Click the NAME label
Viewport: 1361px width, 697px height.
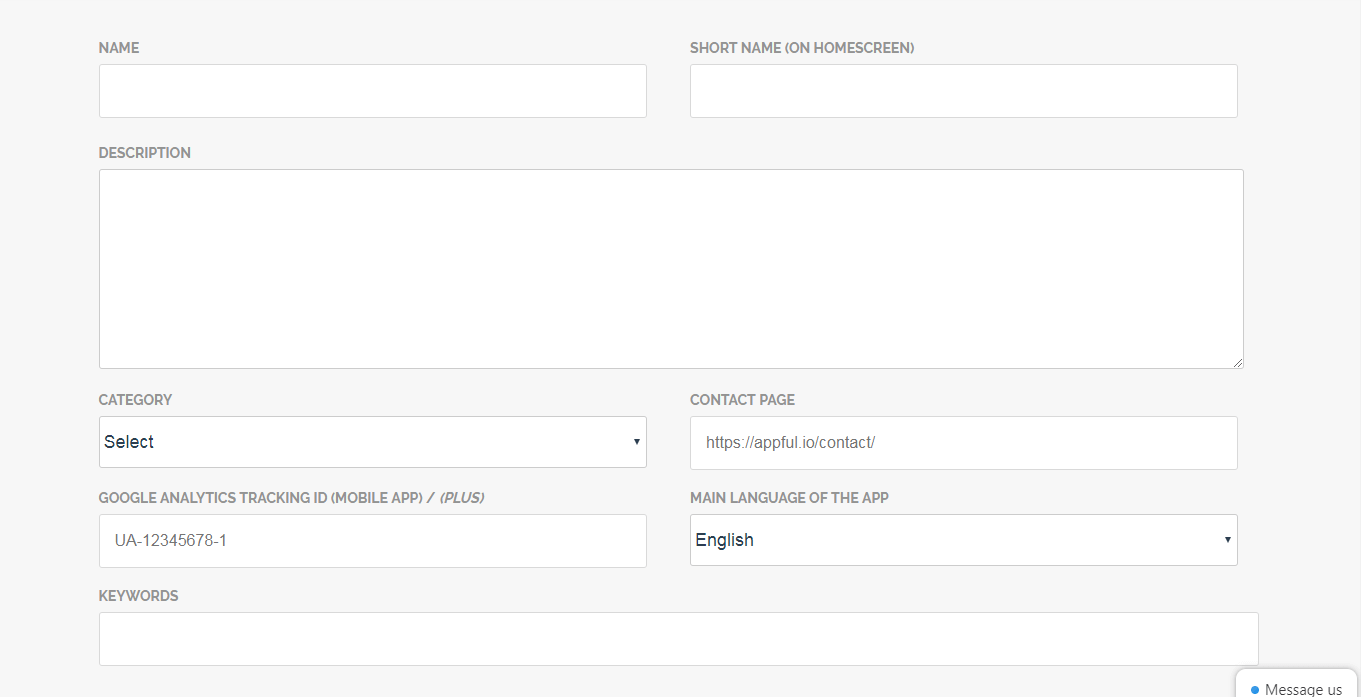[118, 47]
